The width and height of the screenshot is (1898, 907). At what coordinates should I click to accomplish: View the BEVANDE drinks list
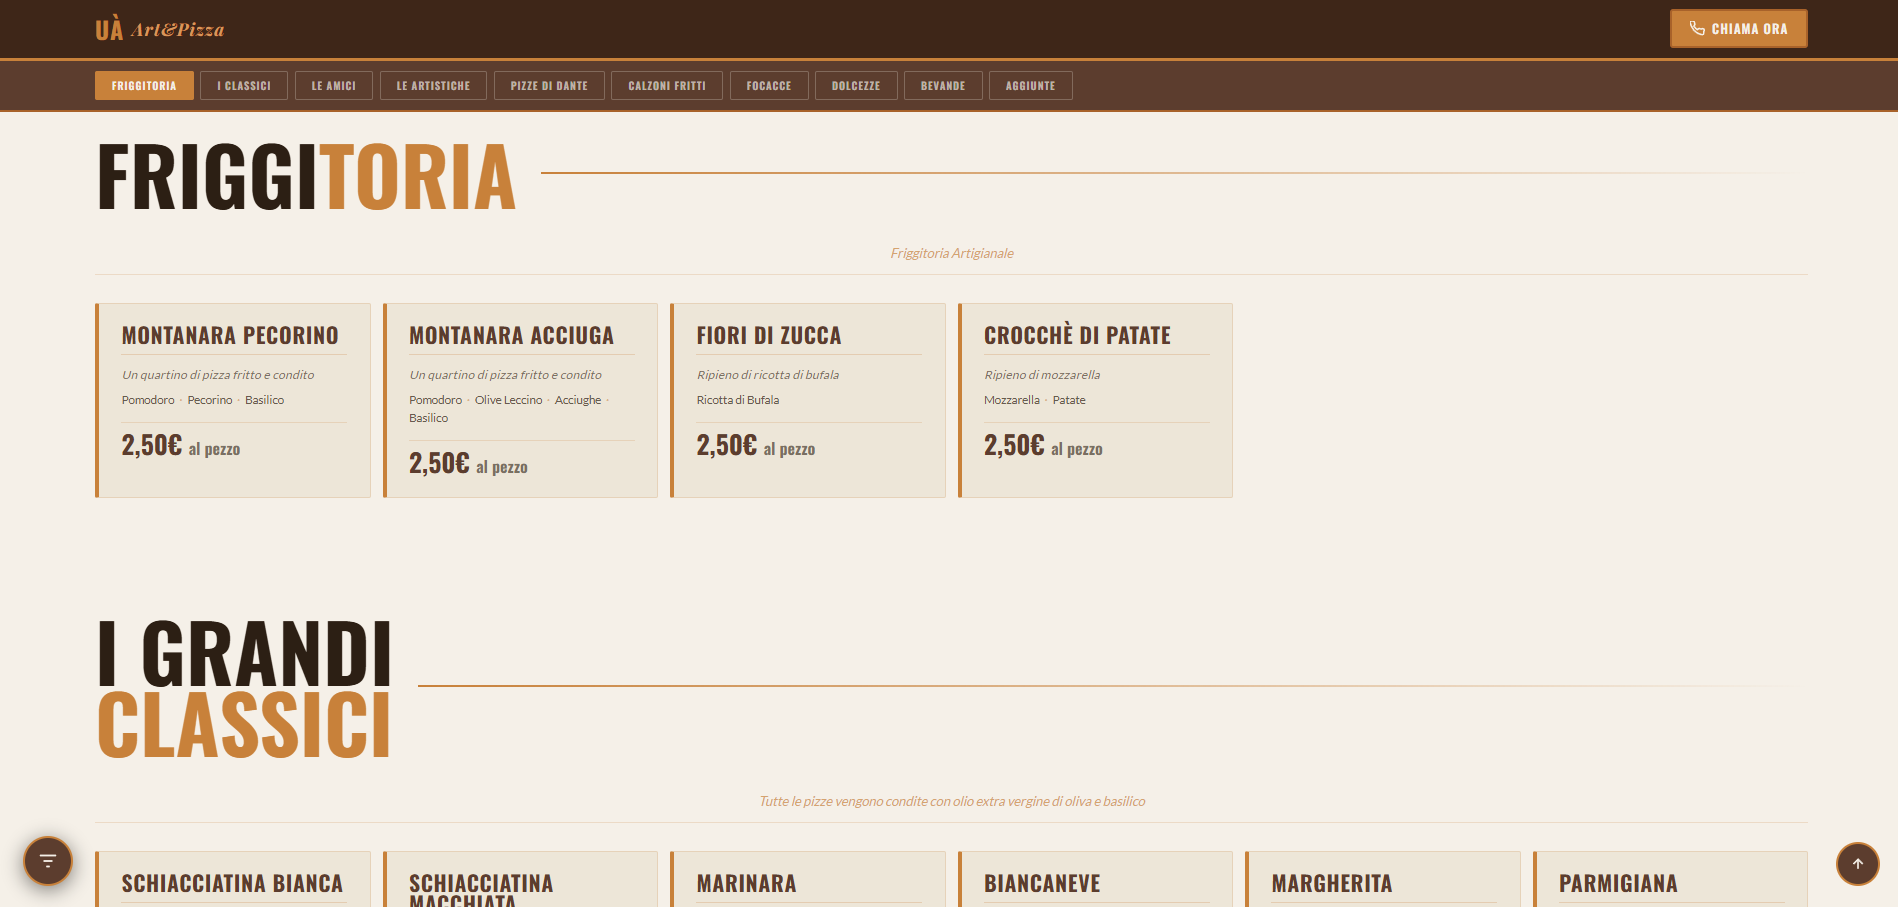point(943,85)
